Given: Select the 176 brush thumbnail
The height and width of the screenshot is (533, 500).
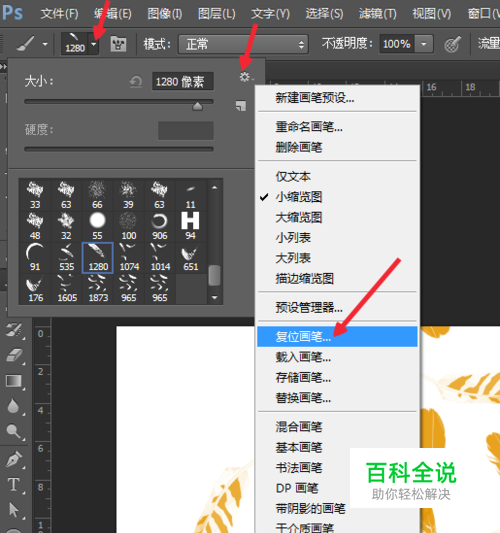Looking at the screenshot, I should [35, 289].
